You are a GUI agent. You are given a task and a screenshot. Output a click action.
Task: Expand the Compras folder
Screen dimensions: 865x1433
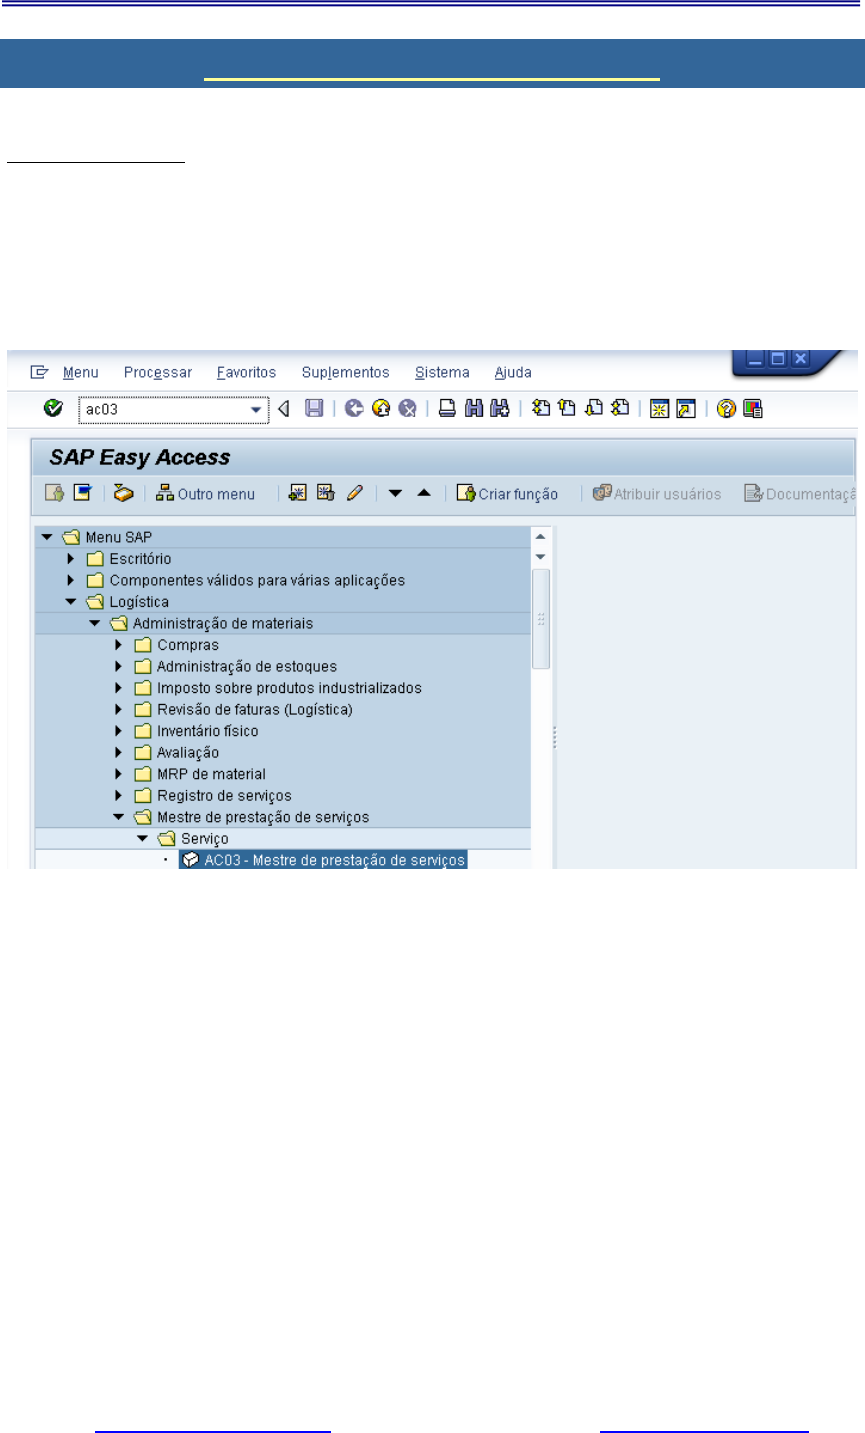pyautogui.click(x=119, y=645)
